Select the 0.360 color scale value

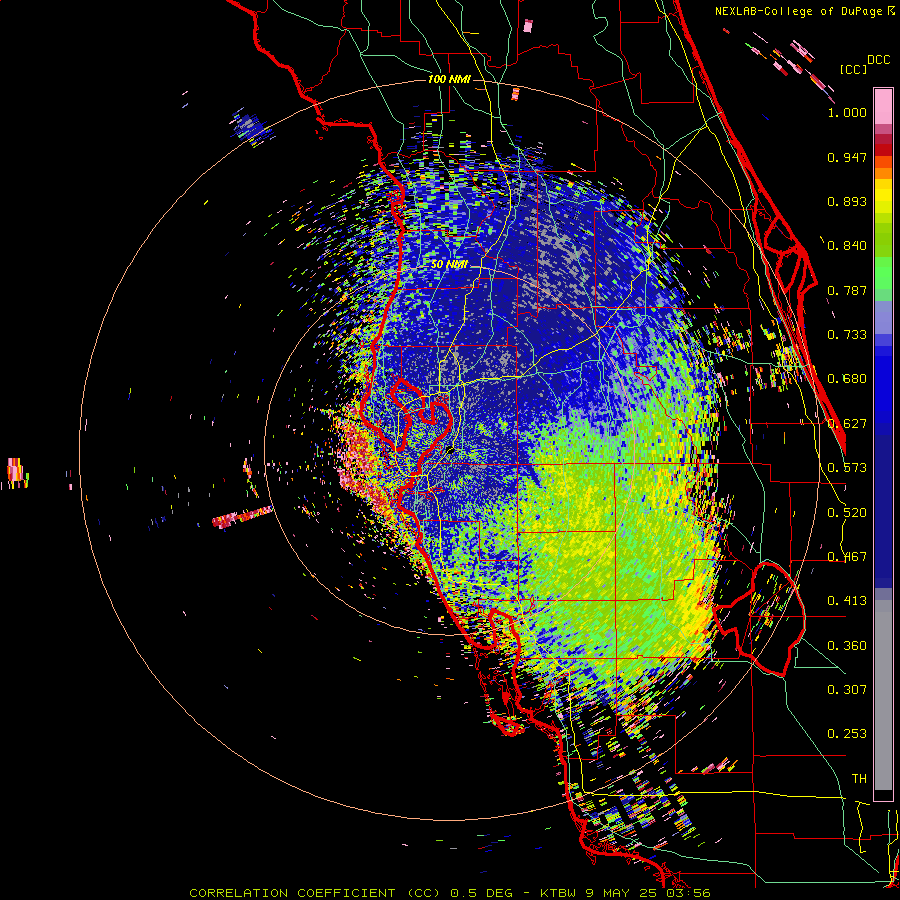(847, 646)
